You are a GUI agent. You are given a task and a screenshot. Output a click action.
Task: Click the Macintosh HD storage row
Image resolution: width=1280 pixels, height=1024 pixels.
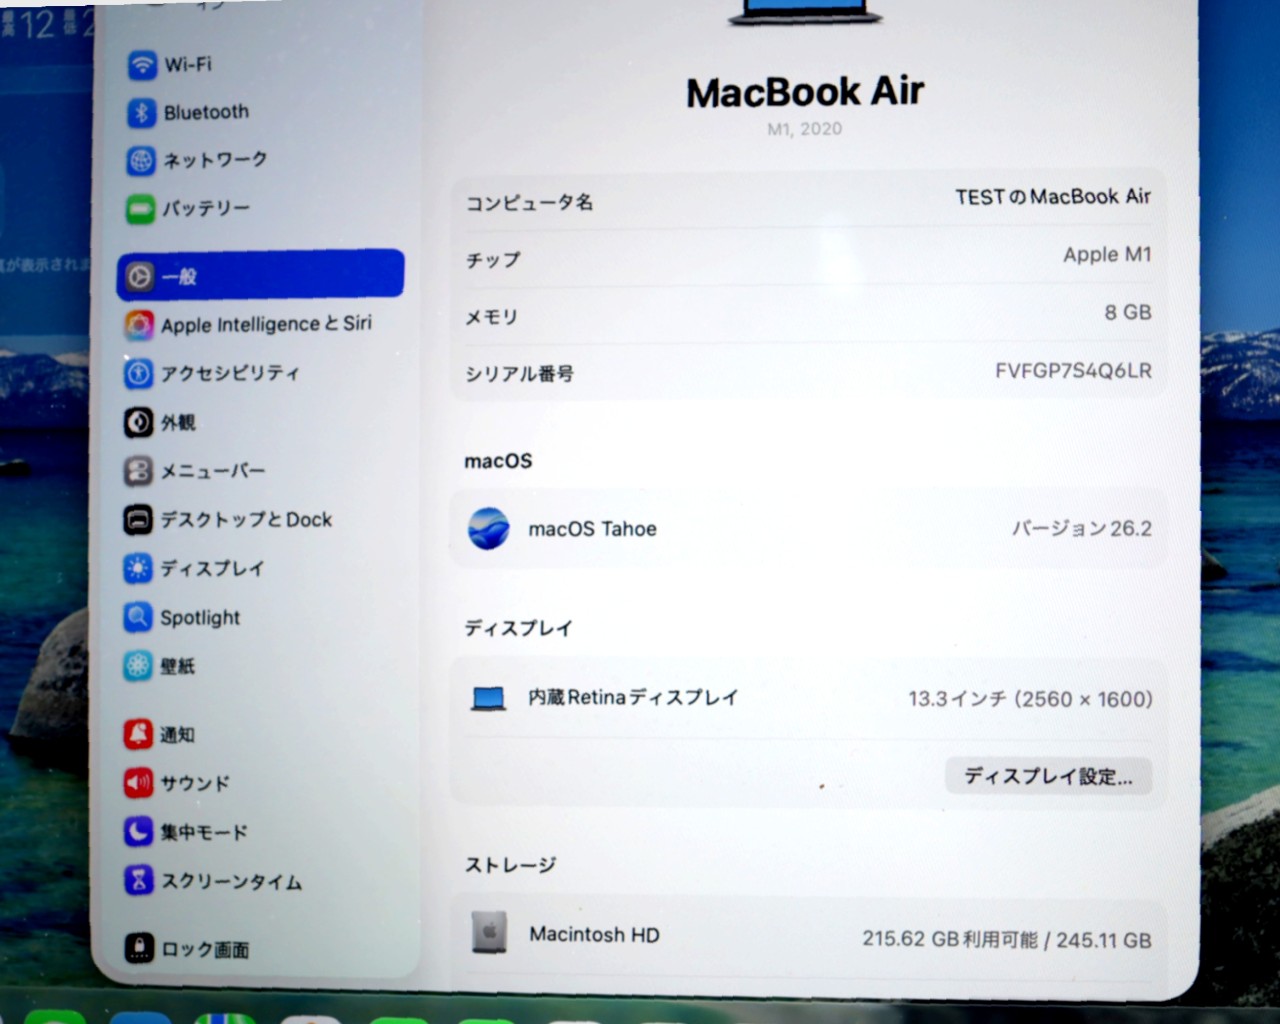pos(808,936)
